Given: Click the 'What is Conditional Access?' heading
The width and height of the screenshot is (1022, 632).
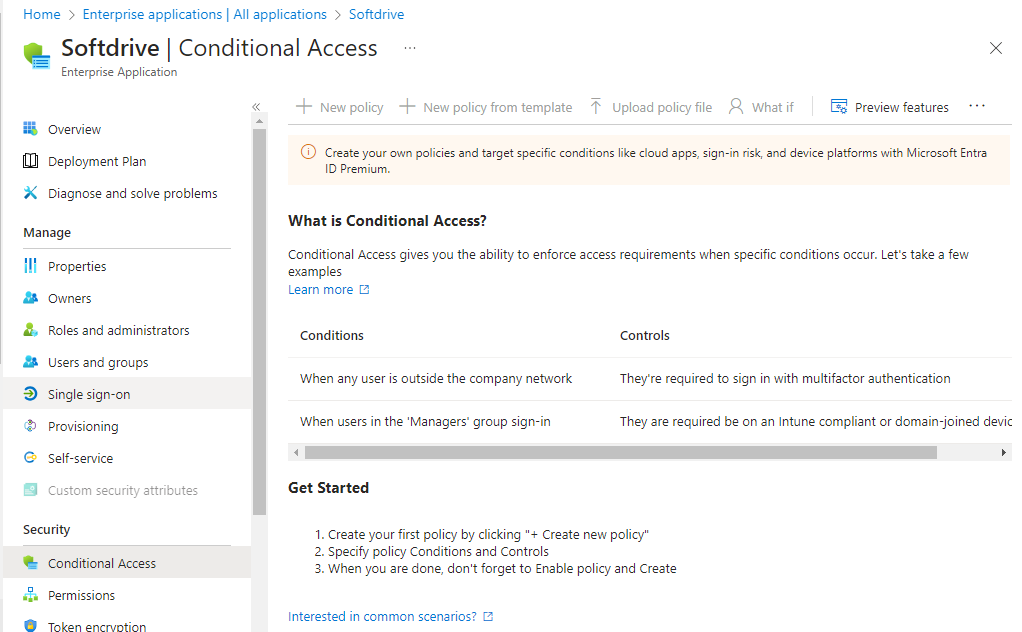Looking at the screenshot, I should [x=387, y=221].
